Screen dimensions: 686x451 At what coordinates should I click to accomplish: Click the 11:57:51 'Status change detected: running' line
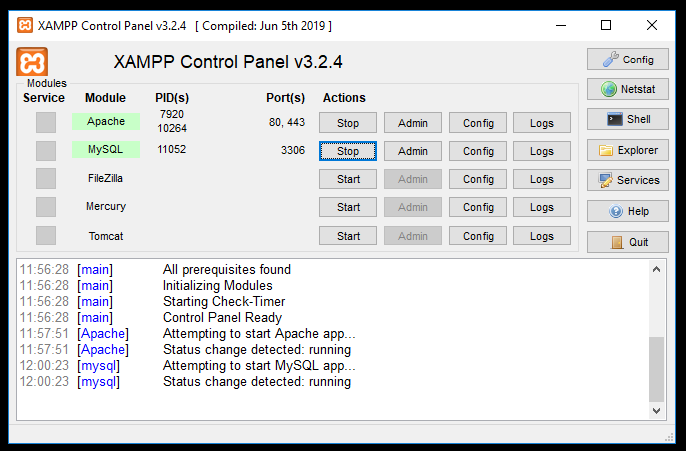pyautogui.click(x=257, y=350)
